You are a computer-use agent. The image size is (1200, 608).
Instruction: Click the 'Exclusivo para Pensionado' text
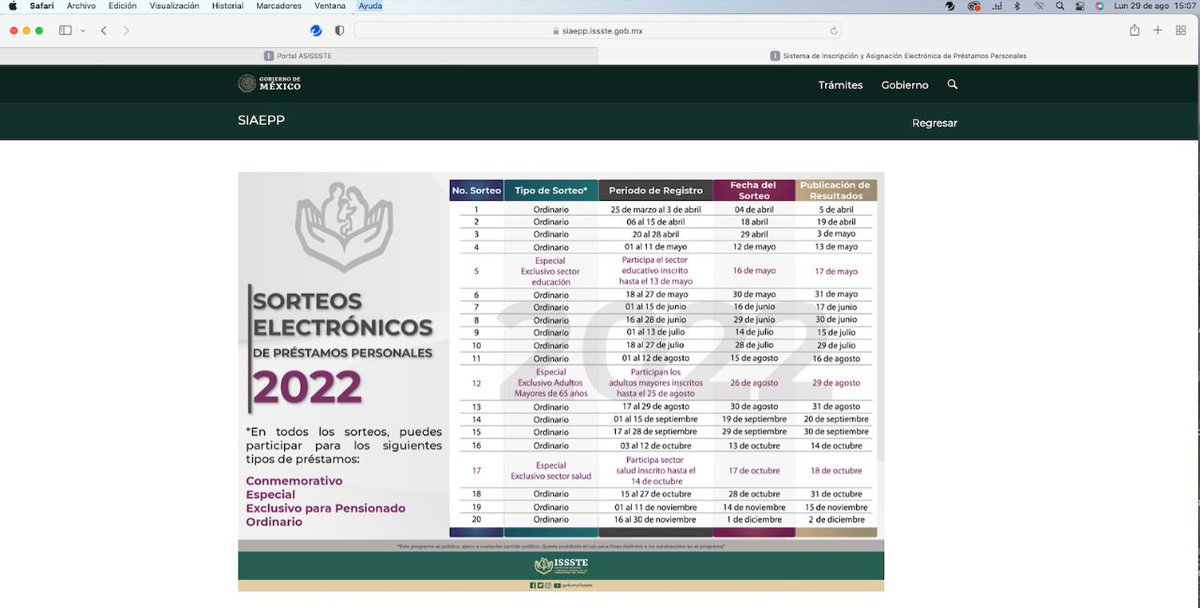click(326, 509)
